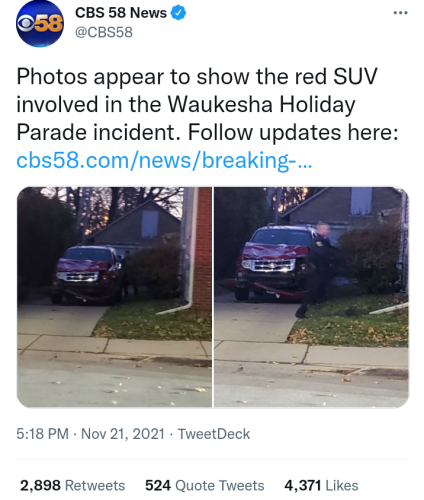Show the 524 Quote Tweets list
The width and height of the screenshot is (424, 500).
click(205, 485)
